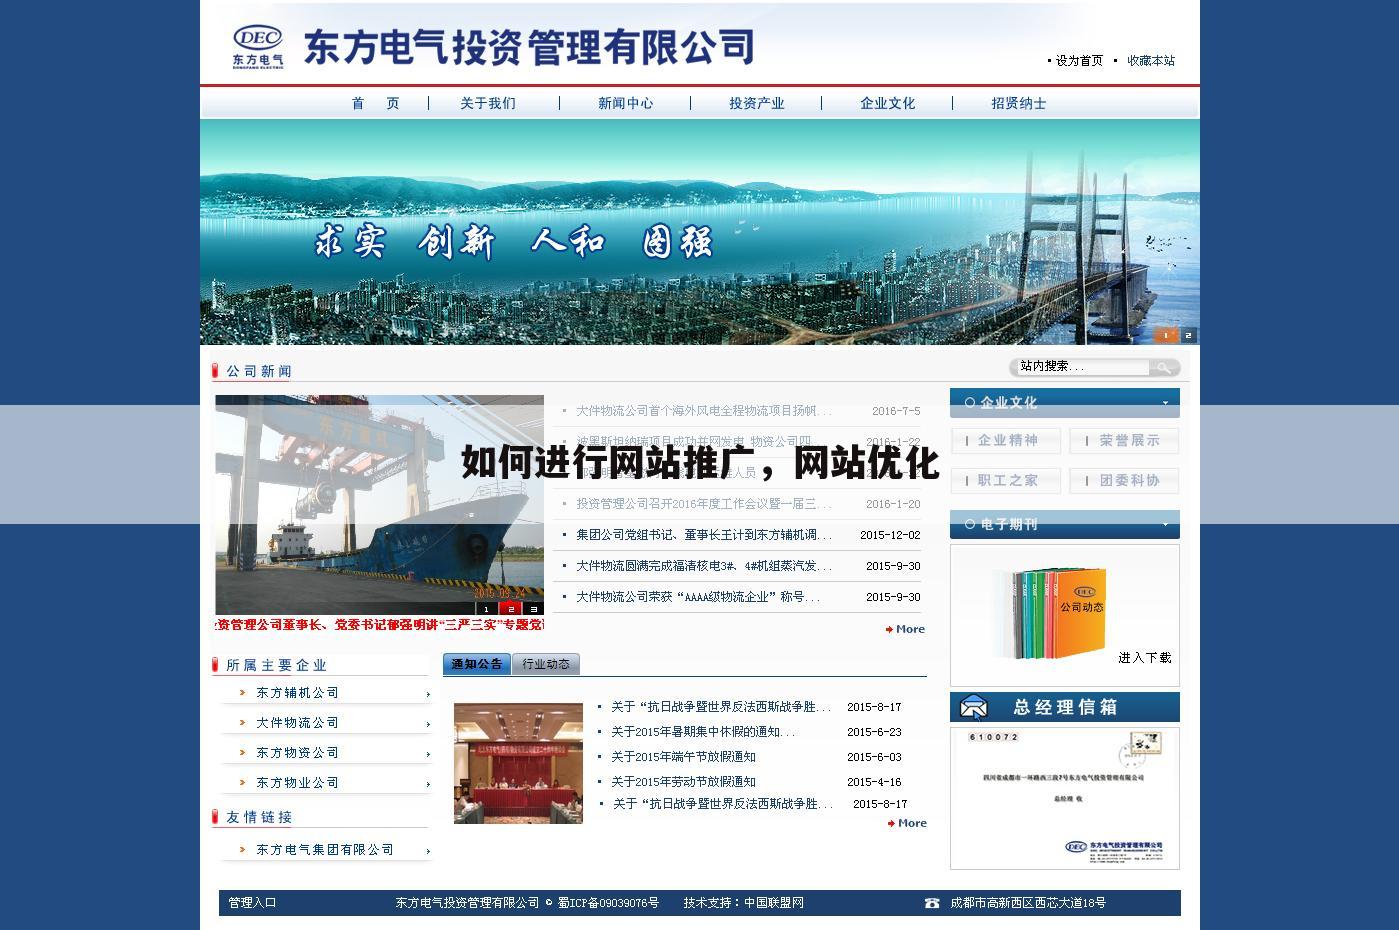The width and height of the screenshot is (1399, 930).
Task: Open the 招贤纳士 menu item
Action: [1019, 103]
